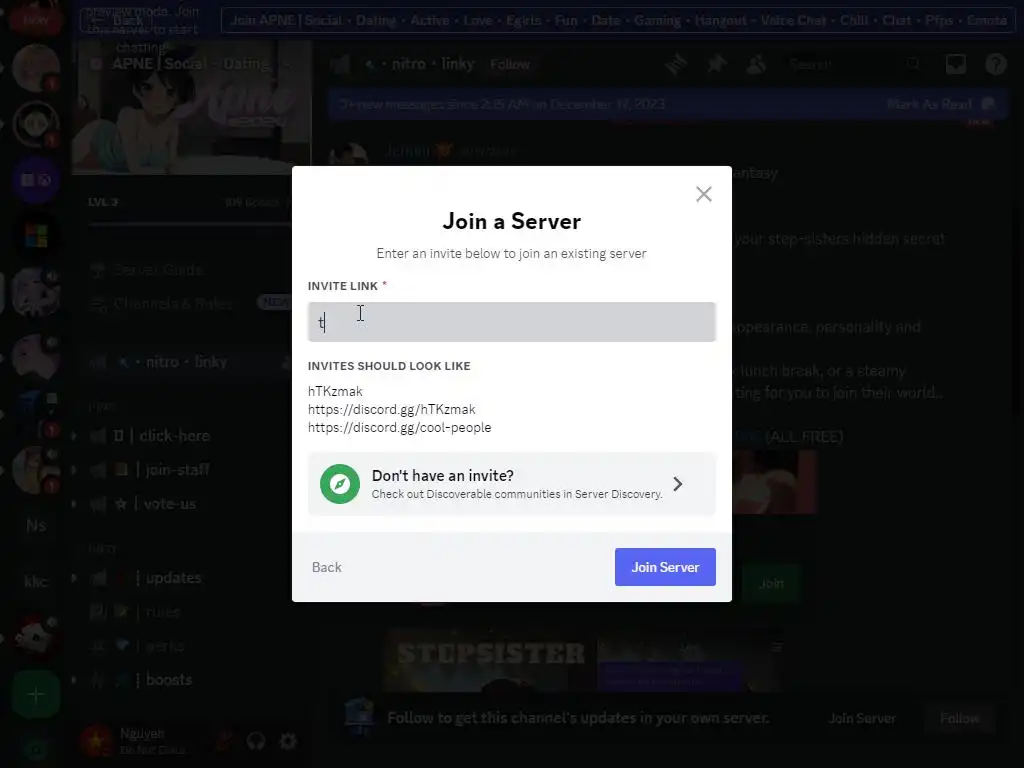Close the Join a Server dialog
The image size is (1024, 768).
point(703,194)
